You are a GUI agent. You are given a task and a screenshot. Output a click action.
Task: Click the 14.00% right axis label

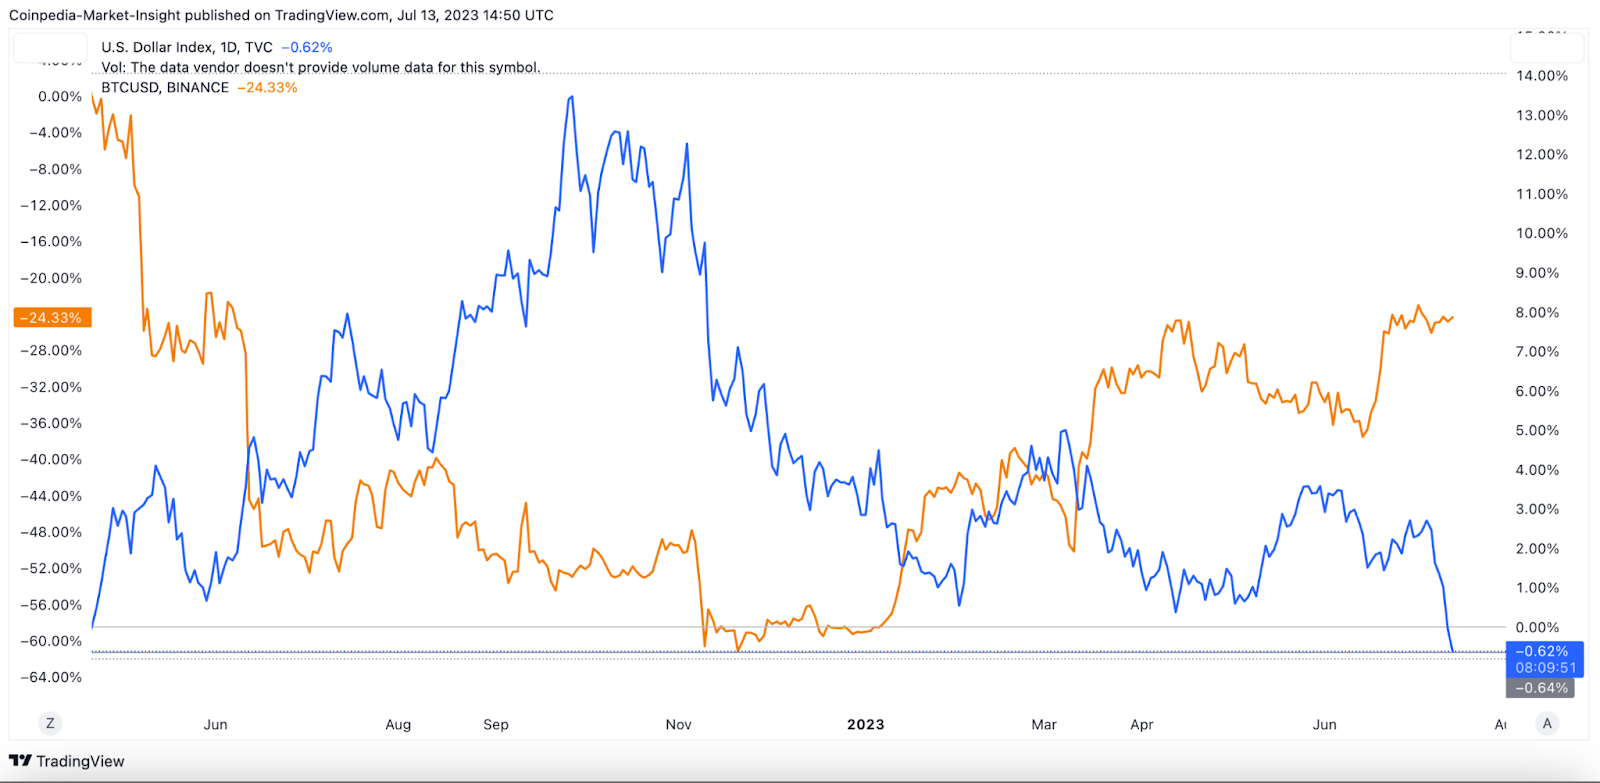click(x=1542, y=76)
